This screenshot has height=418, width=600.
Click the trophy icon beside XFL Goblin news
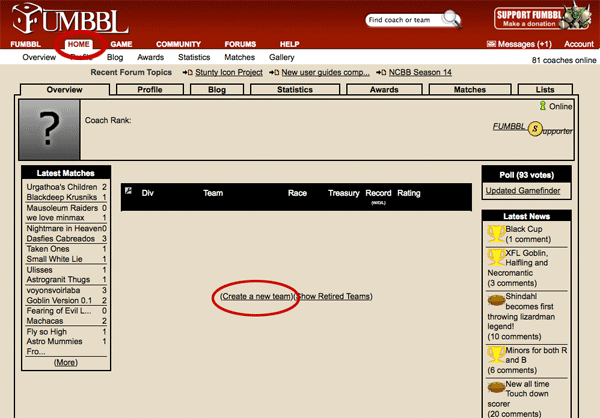[496, 258]
